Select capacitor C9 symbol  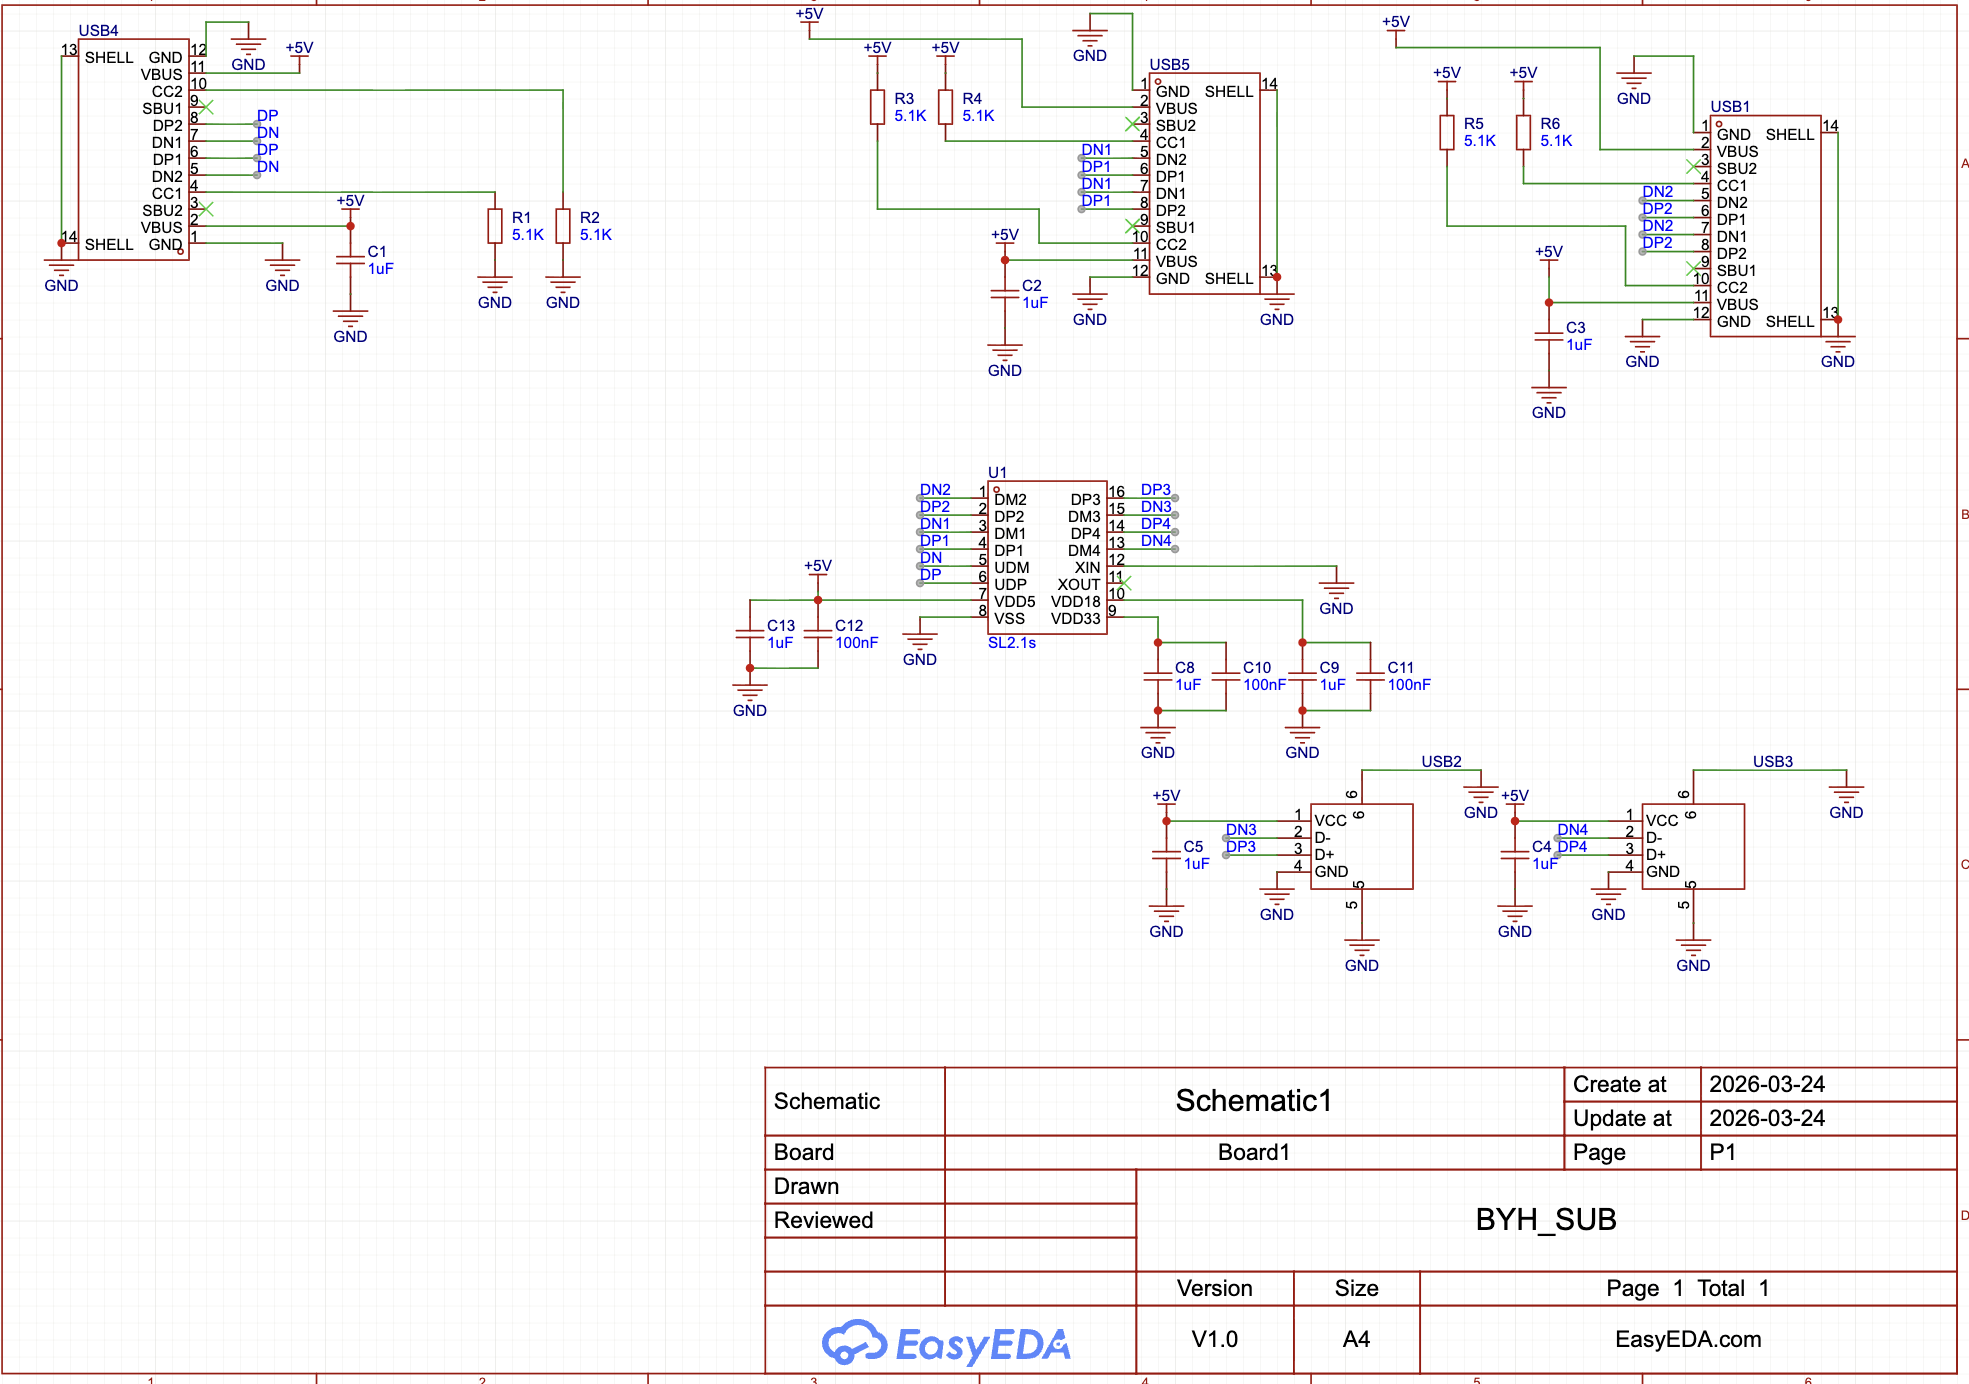(x=1302, y=676)
